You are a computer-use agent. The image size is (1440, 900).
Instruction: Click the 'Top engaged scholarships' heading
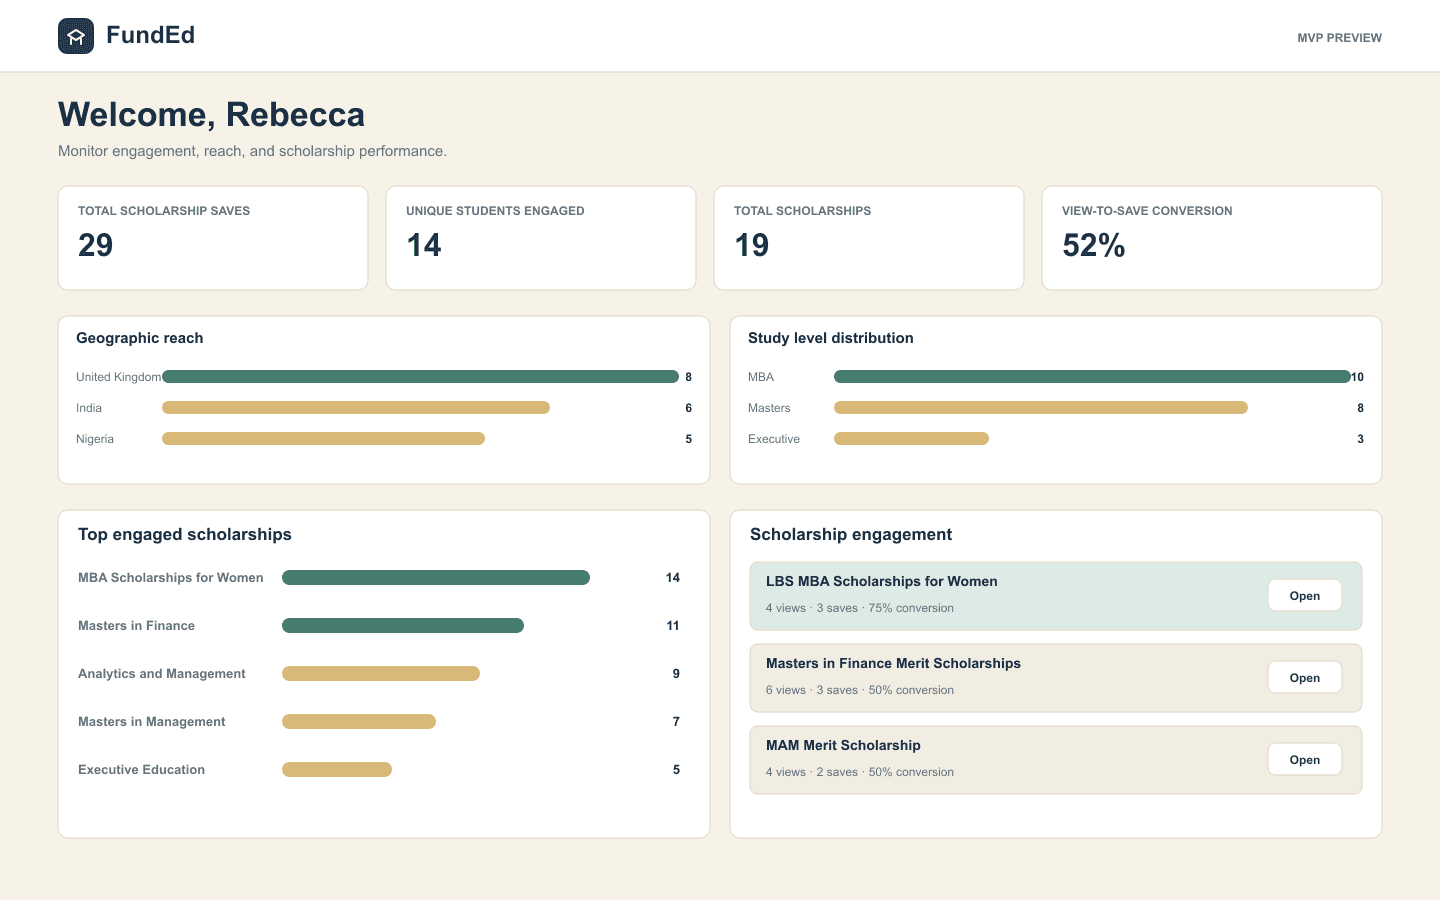point(185,534)
